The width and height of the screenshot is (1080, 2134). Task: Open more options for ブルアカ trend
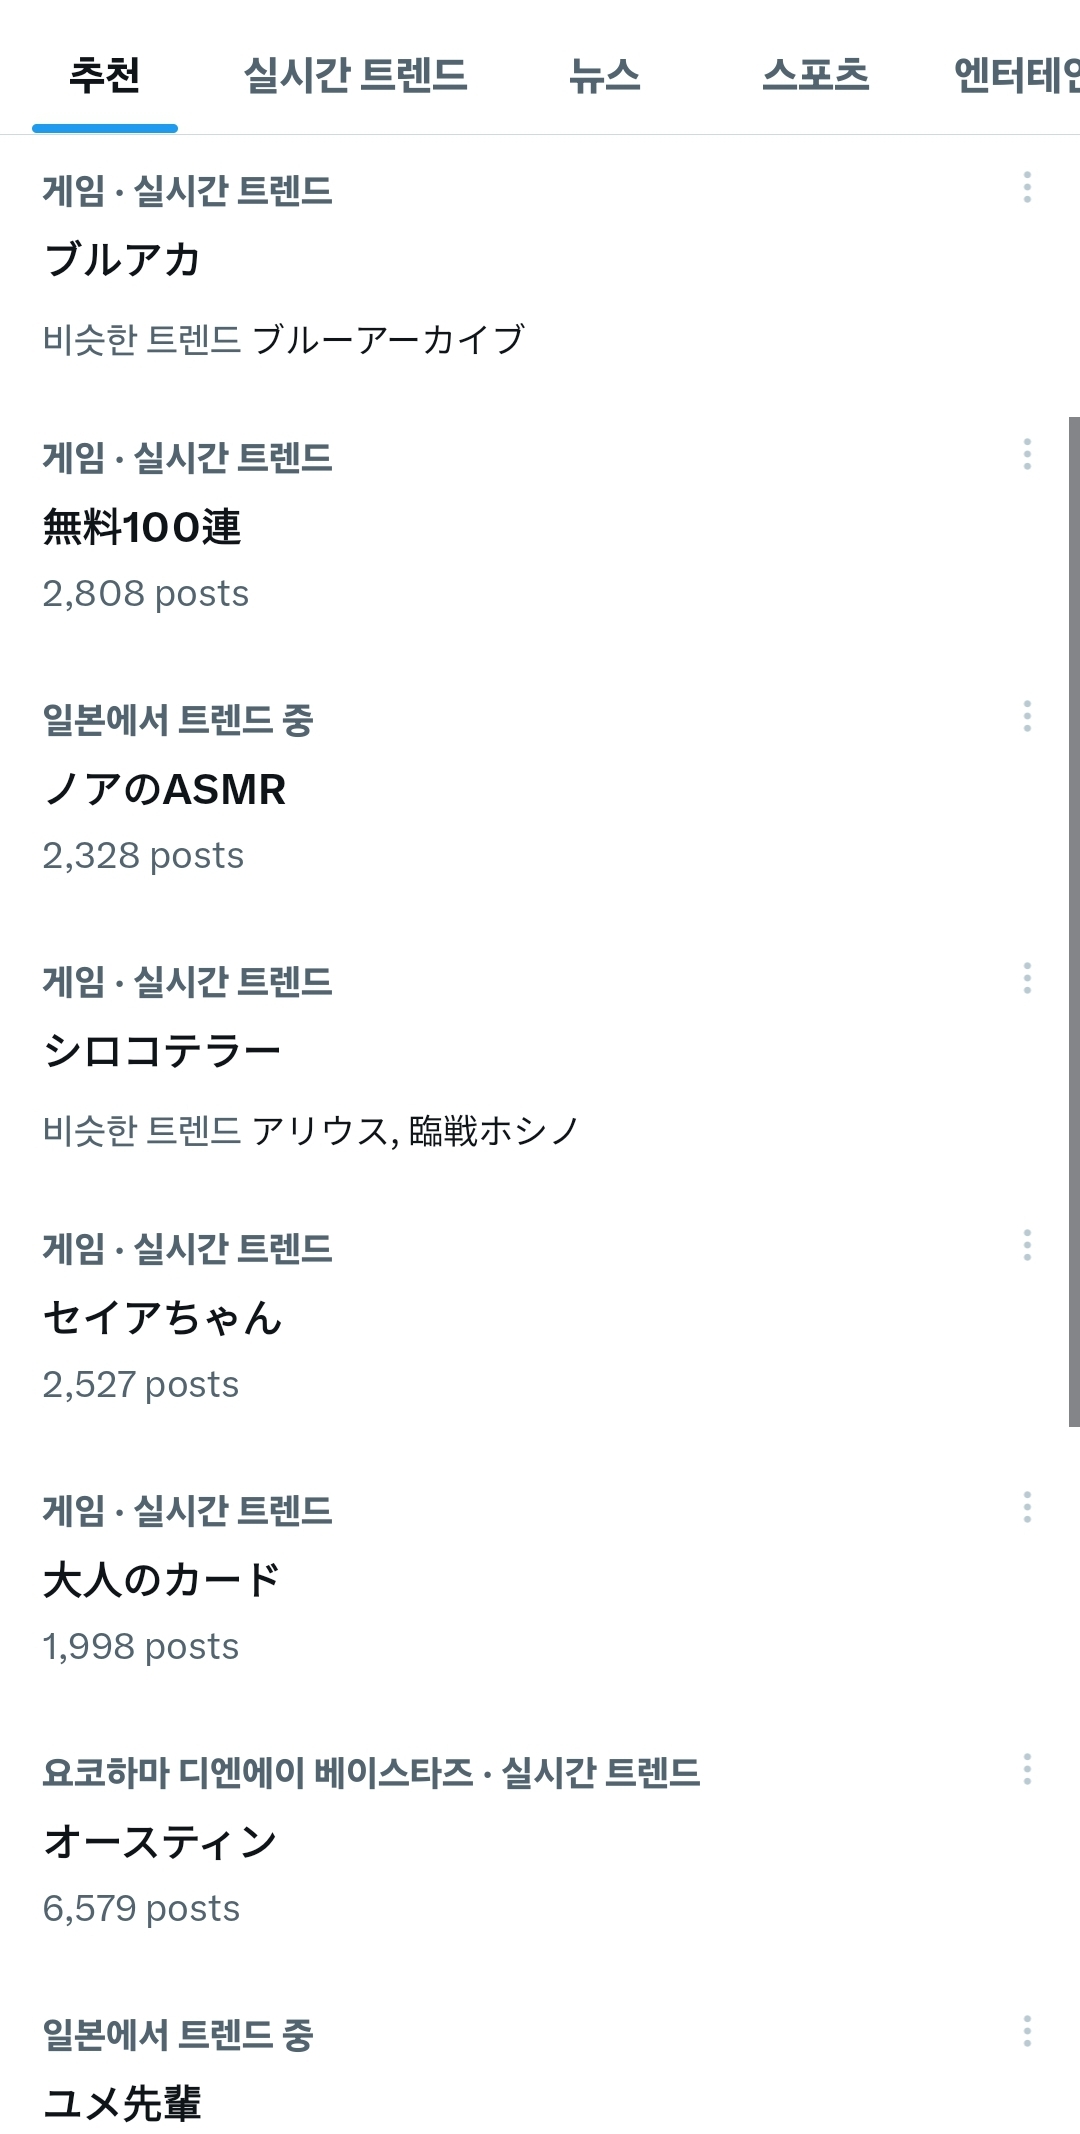1027,187
